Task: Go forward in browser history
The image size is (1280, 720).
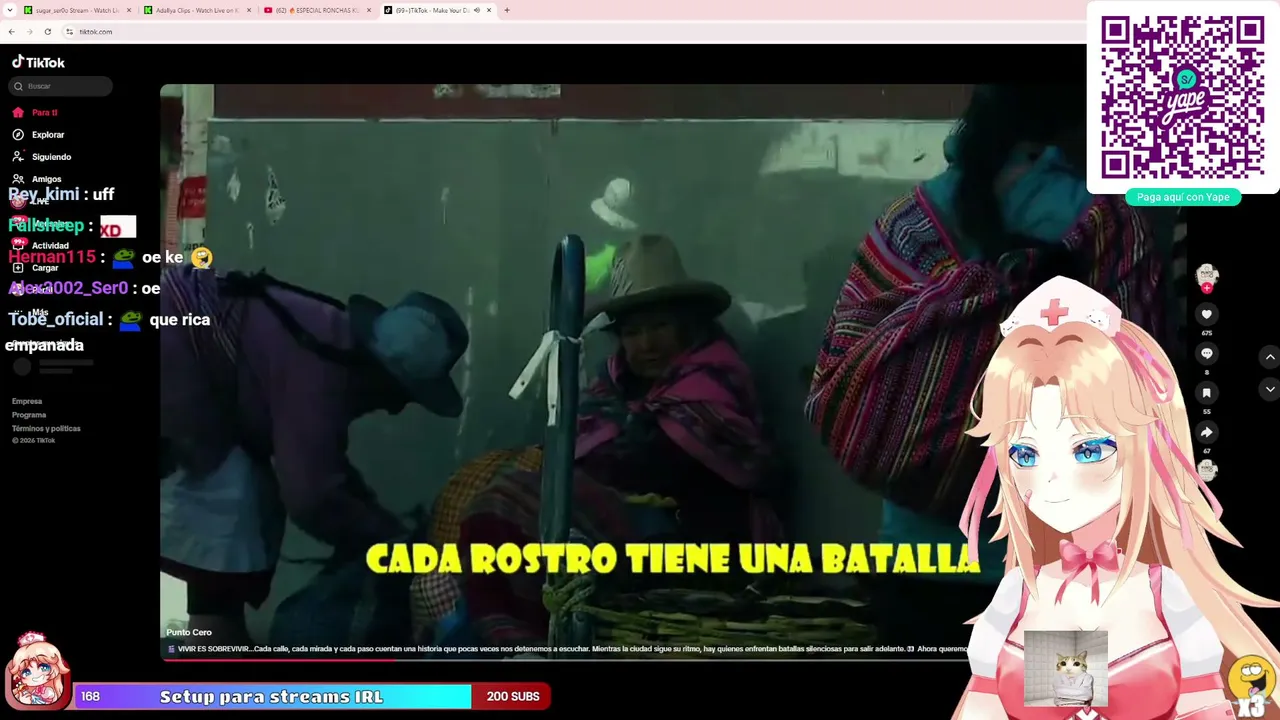Action: (x=29, y=32)
